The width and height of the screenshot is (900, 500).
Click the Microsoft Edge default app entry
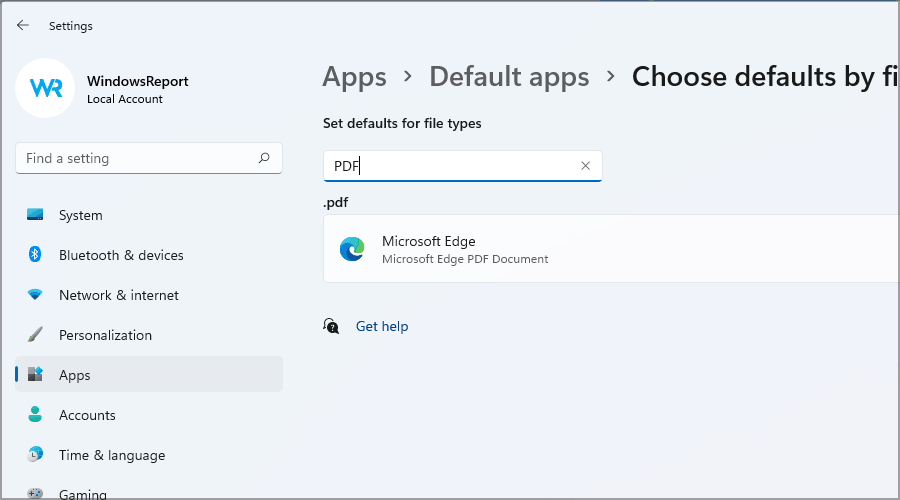pyautogui.click(x=611, y=249)
